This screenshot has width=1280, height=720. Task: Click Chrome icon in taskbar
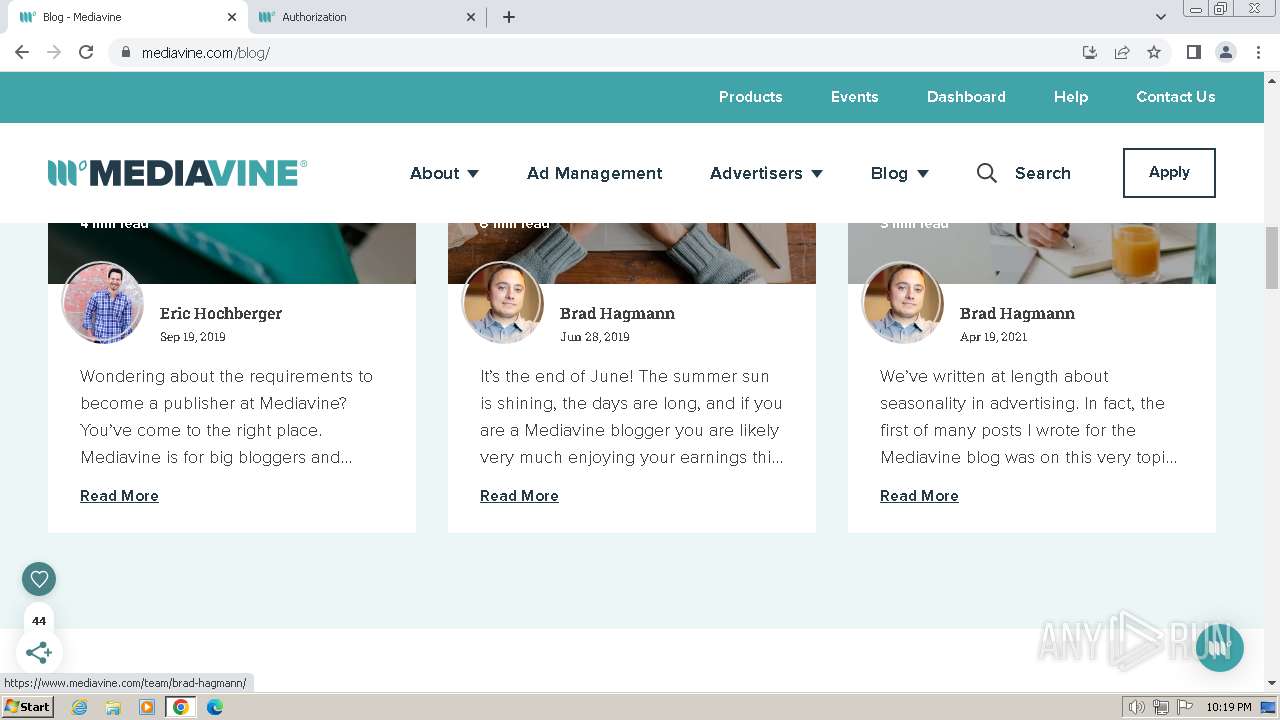[181, 707]
